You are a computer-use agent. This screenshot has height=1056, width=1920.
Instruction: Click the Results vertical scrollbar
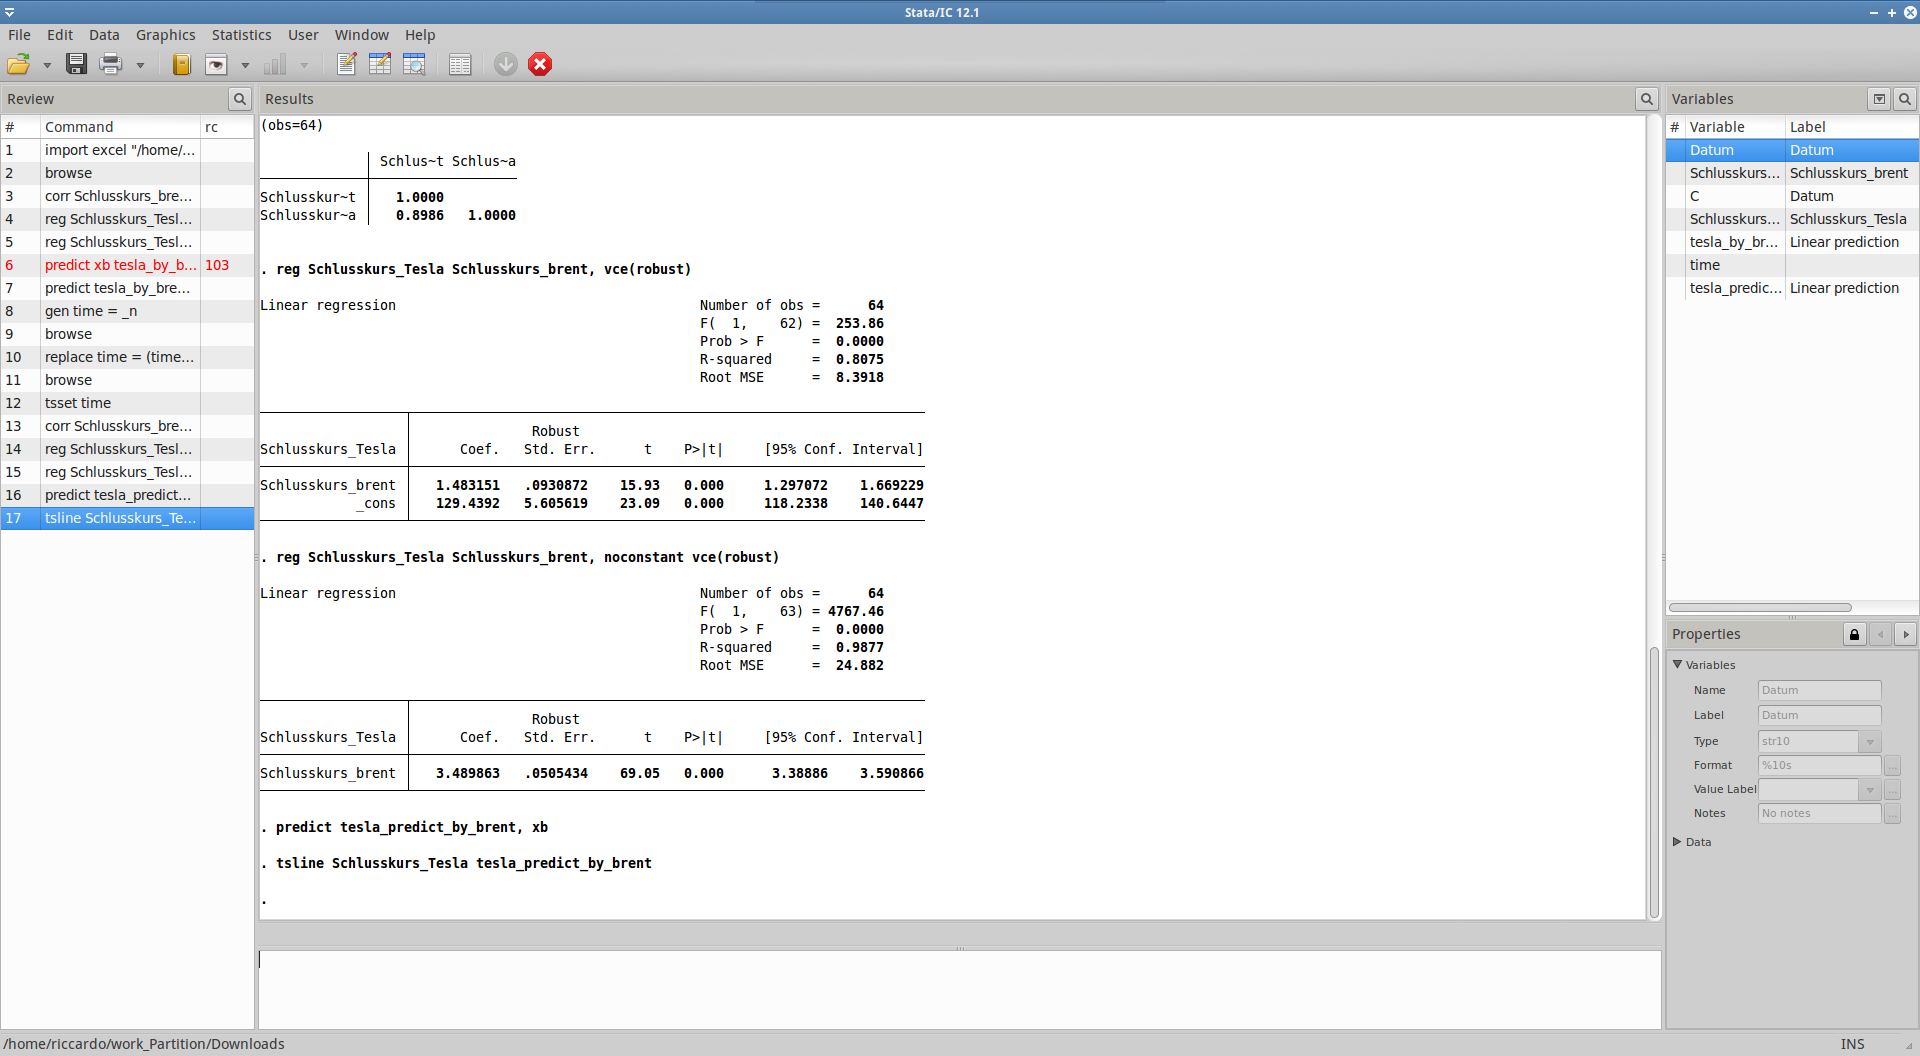pyautogui.click(x=1654, y=782)
